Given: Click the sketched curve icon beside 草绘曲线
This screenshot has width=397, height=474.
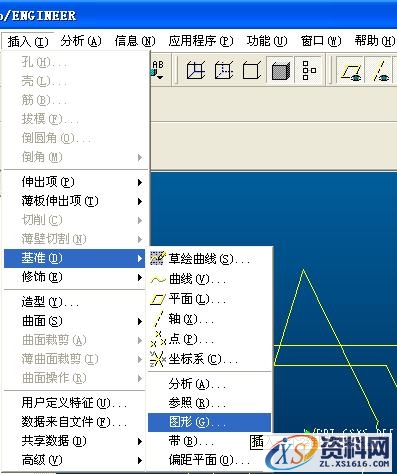Looking at the screenshot, I should click(x=158, y=258).
